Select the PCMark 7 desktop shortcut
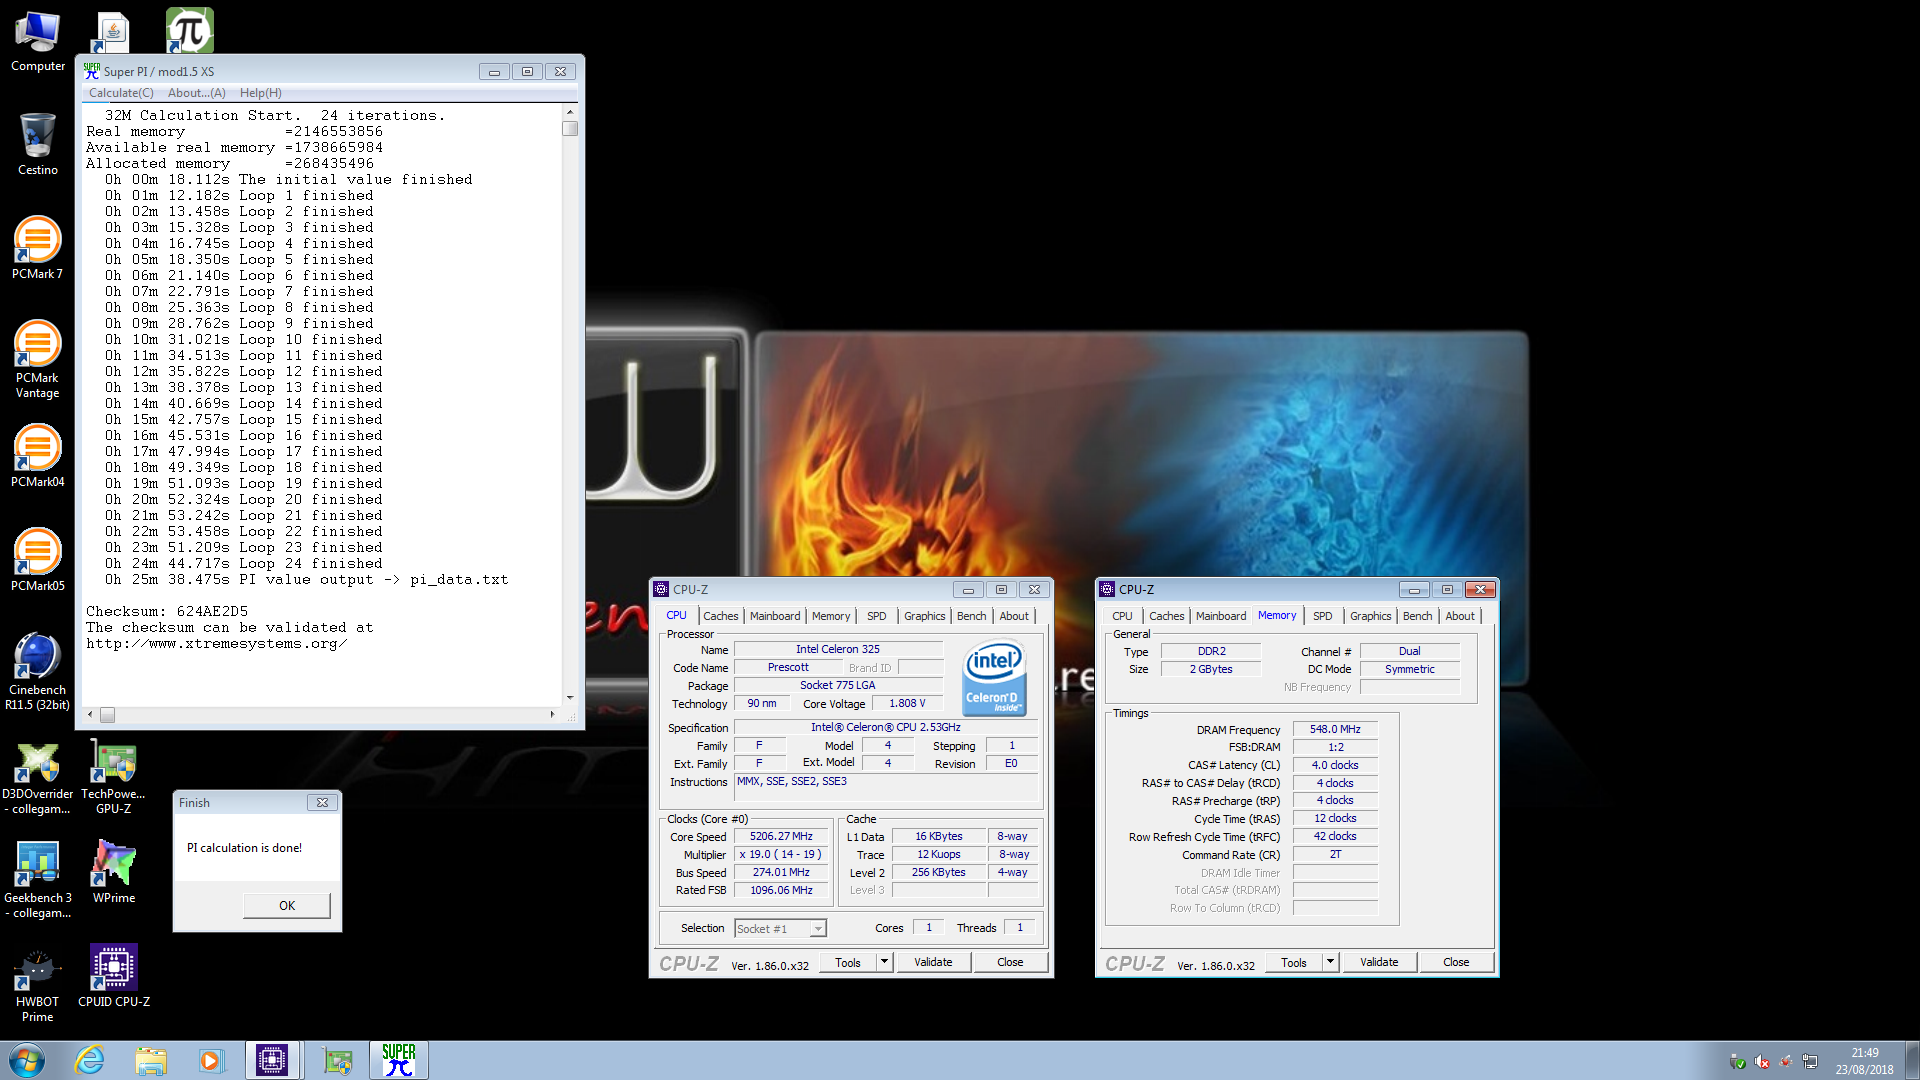 (x=38, y=248)
